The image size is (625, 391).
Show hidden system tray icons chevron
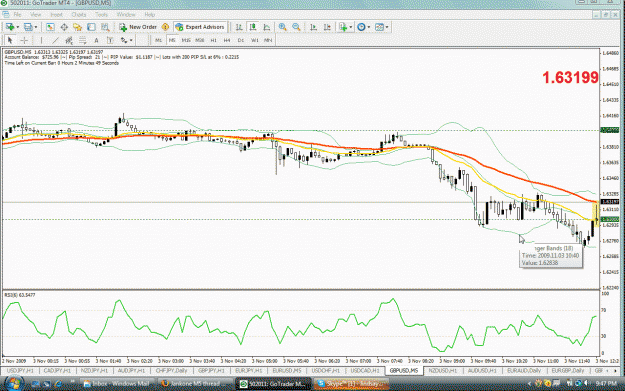click(529, 384)
